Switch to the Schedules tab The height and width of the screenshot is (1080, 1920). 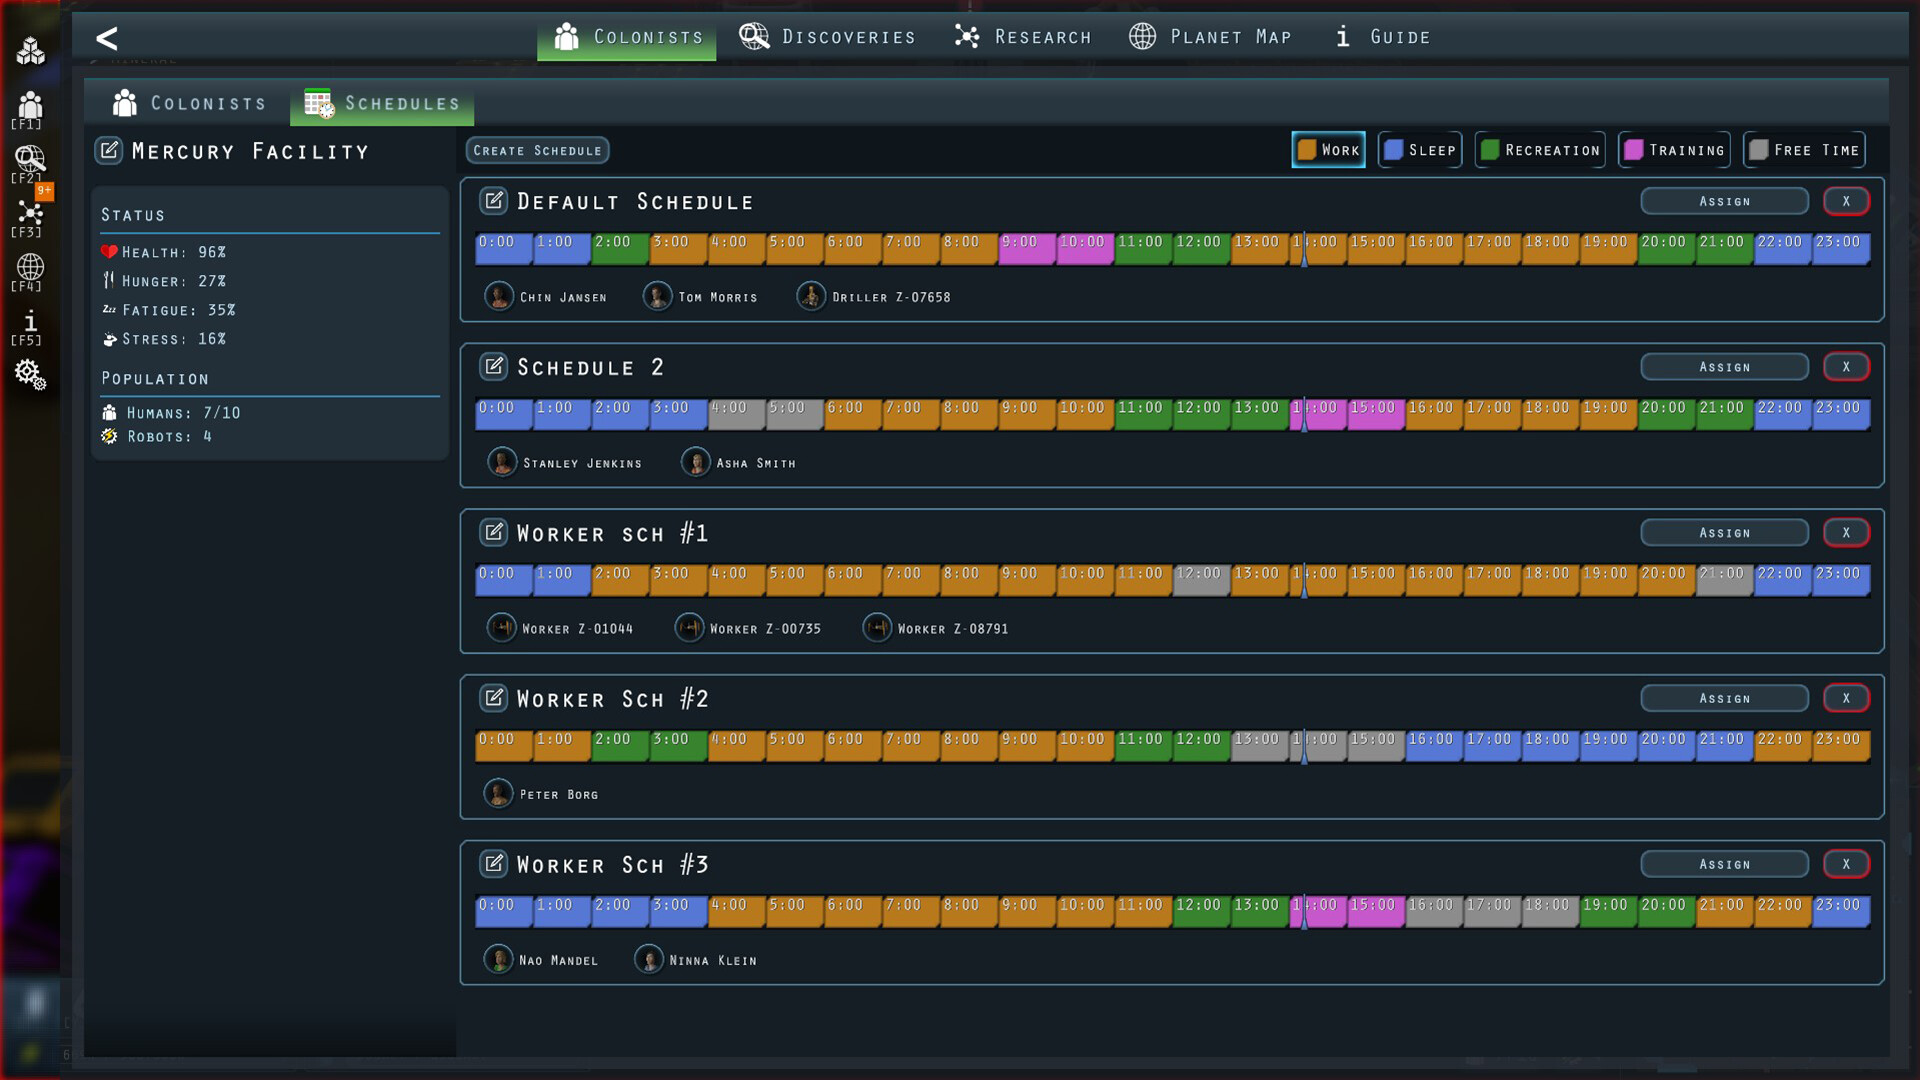381,102
